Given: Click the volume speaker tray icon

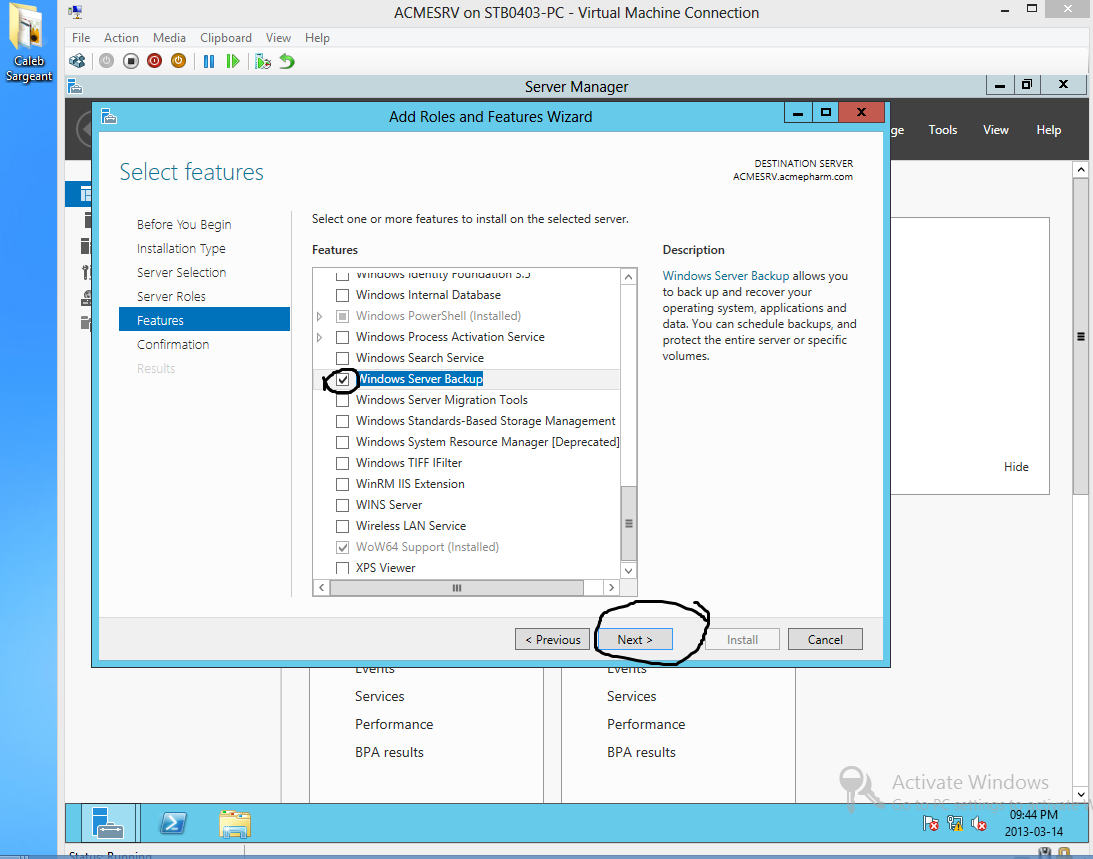Looking at the screenshot, I should [979, 824].
